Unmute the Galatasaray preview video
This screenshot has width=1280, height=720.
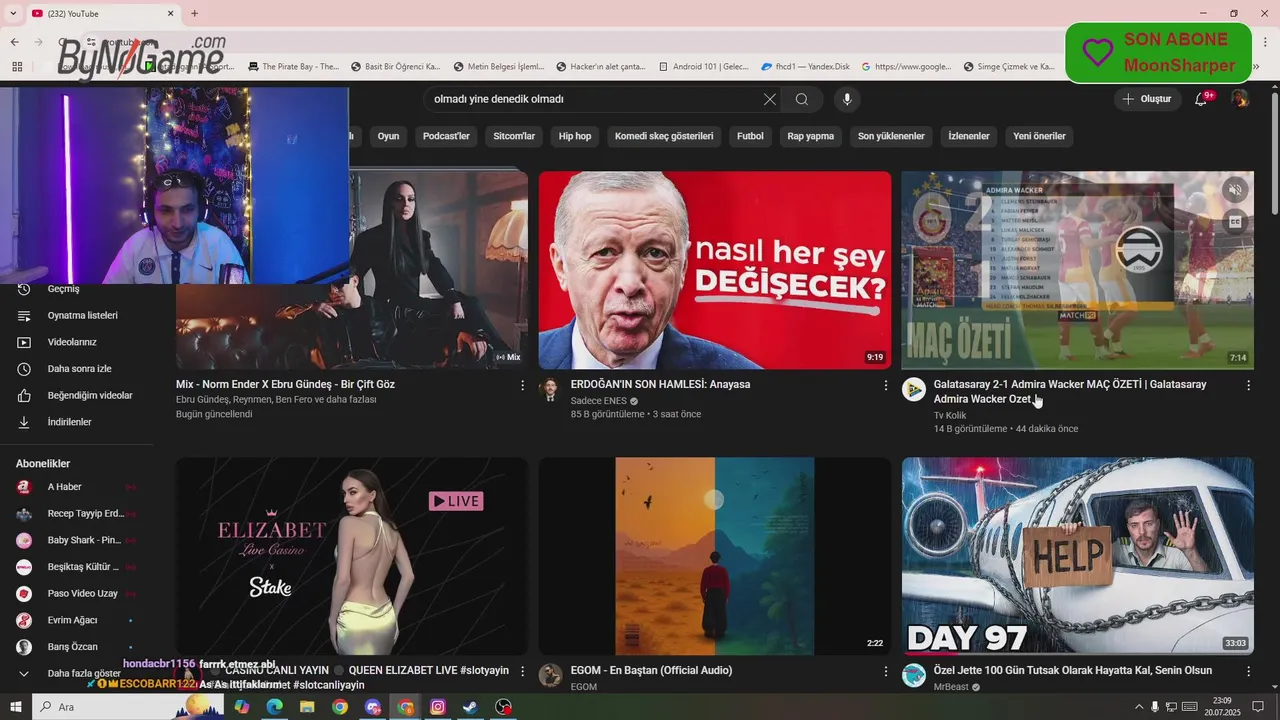coord(1235,190)
